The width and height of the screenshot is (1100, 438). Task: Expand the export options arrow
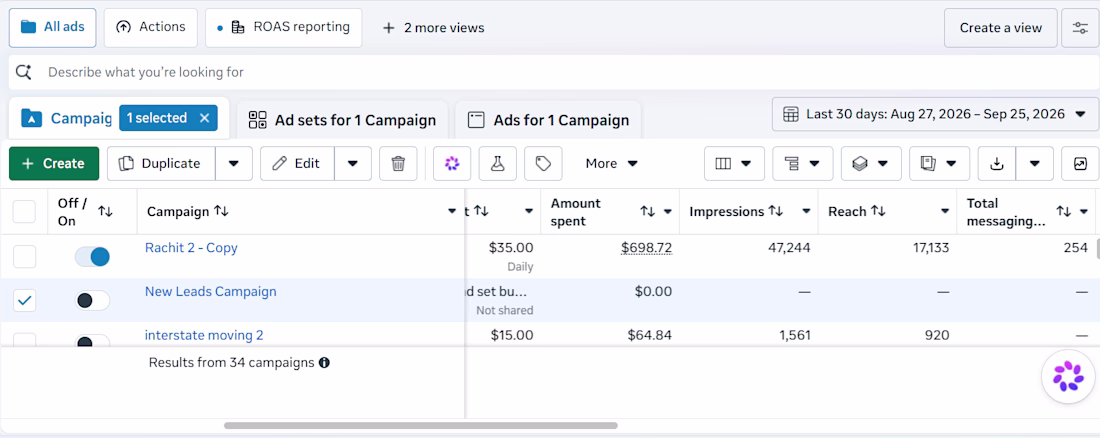[x=1035, y=164]
